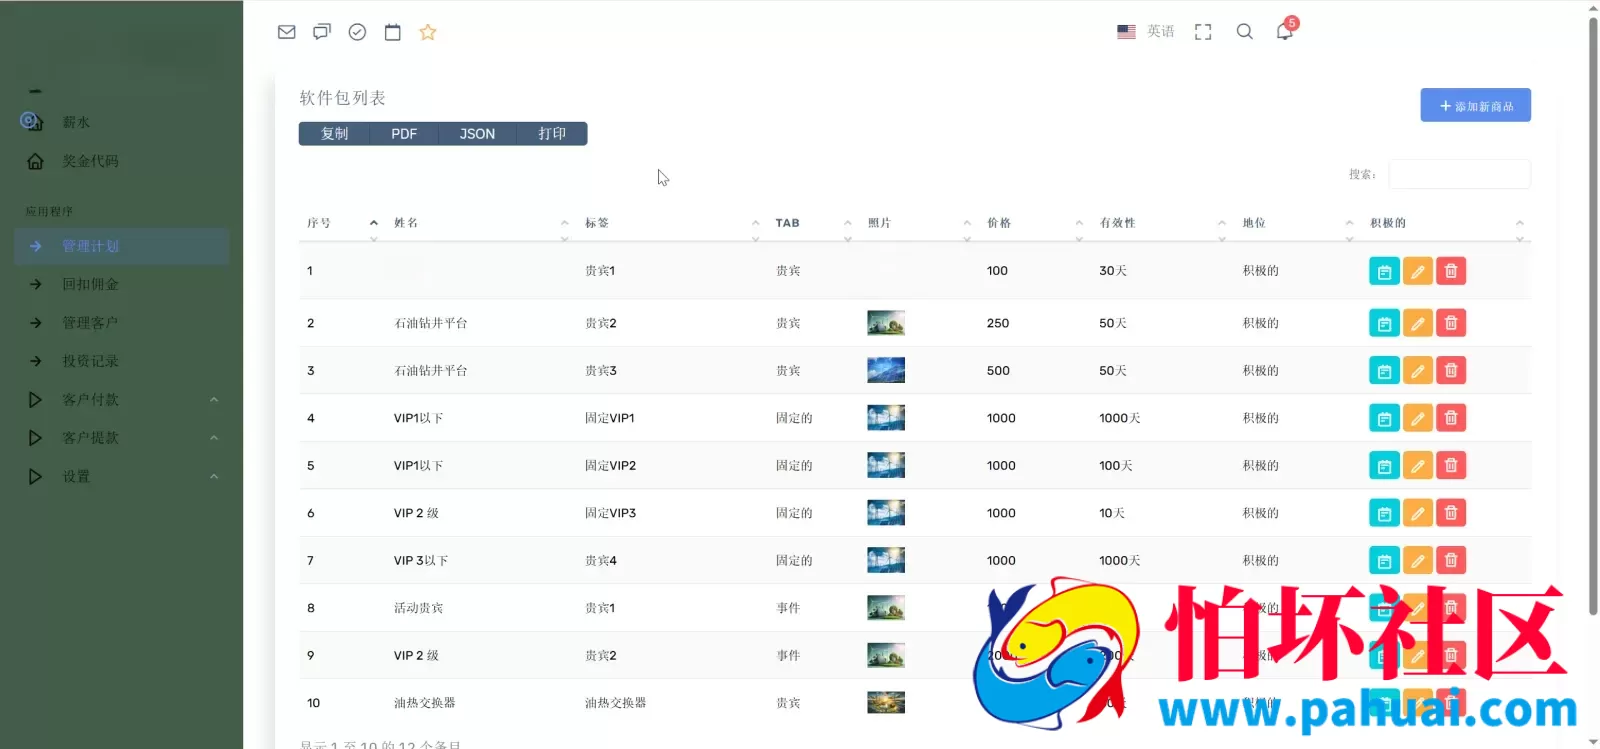Click teal view icon in row 7
Screen dimensions: 1600x749
point(1384,561)
